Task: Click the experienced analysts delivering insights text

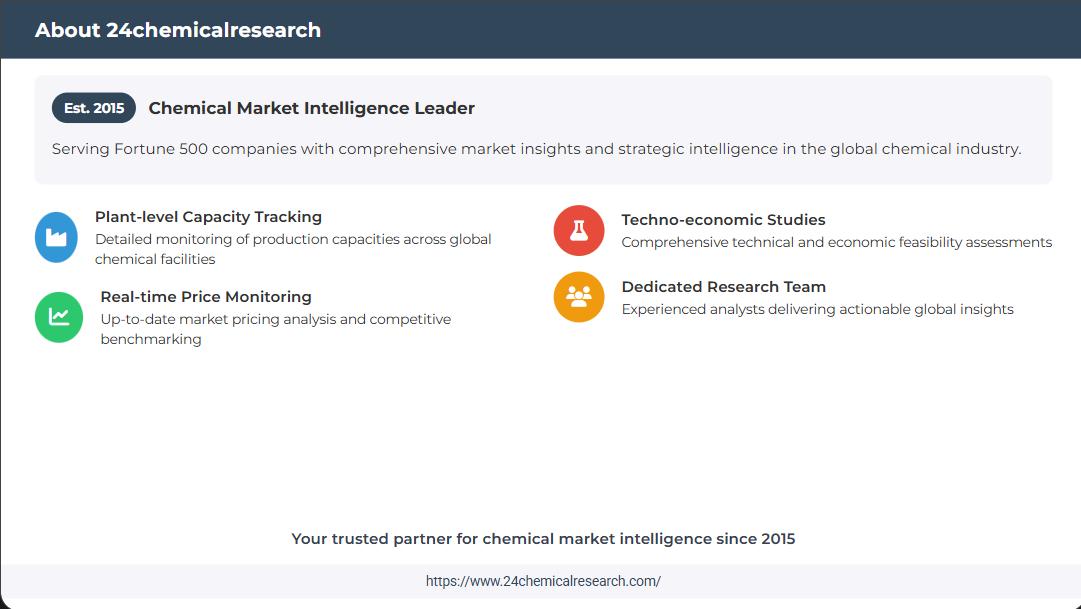Action: tap(817, 309)
